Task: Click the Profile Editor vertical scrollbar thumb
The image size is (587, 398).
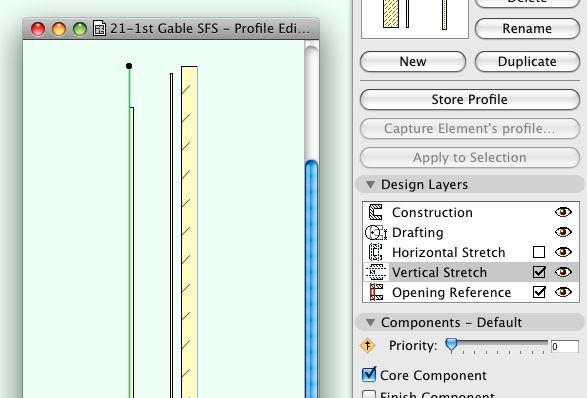Action: [x=311, y=279]
